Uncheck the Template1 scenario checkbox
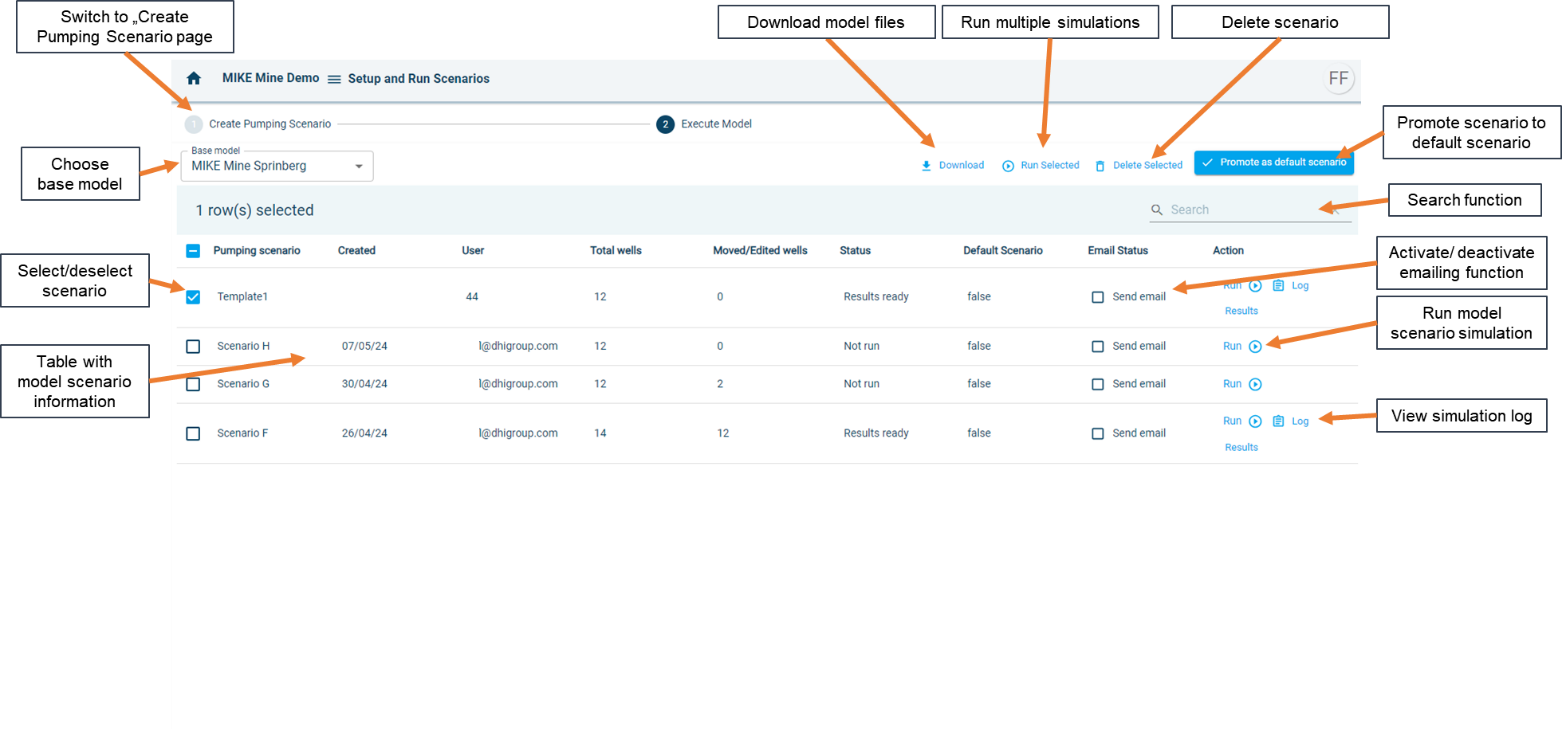The image size is (1562, 729). click(194, 297)
